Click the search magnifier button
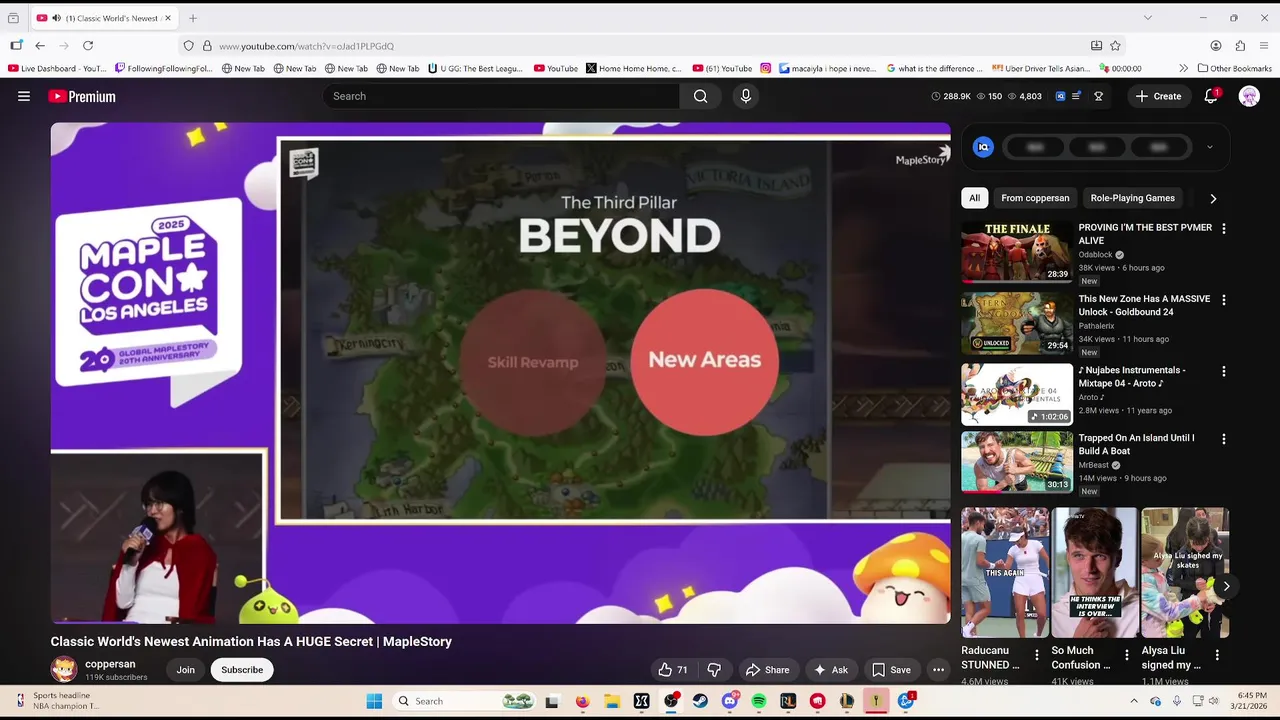Screen dimensions: 1280x720 [700, 96]
